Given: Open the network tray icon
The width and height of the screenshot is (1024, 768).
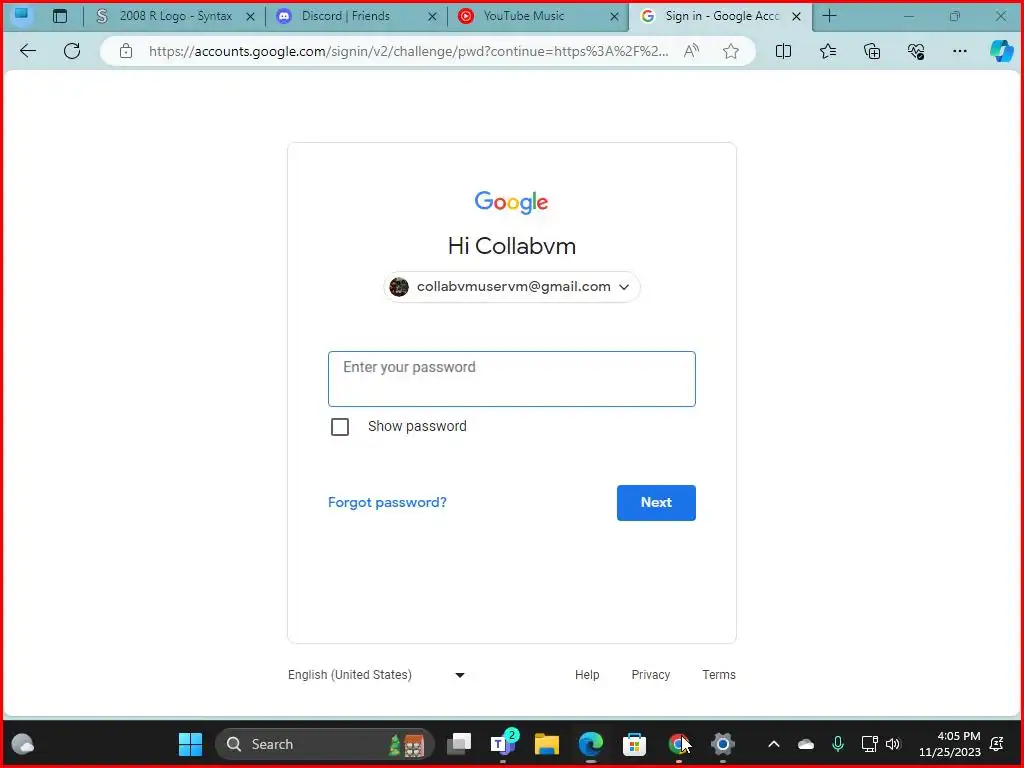Looking at the screenshot, I should 869,744.
